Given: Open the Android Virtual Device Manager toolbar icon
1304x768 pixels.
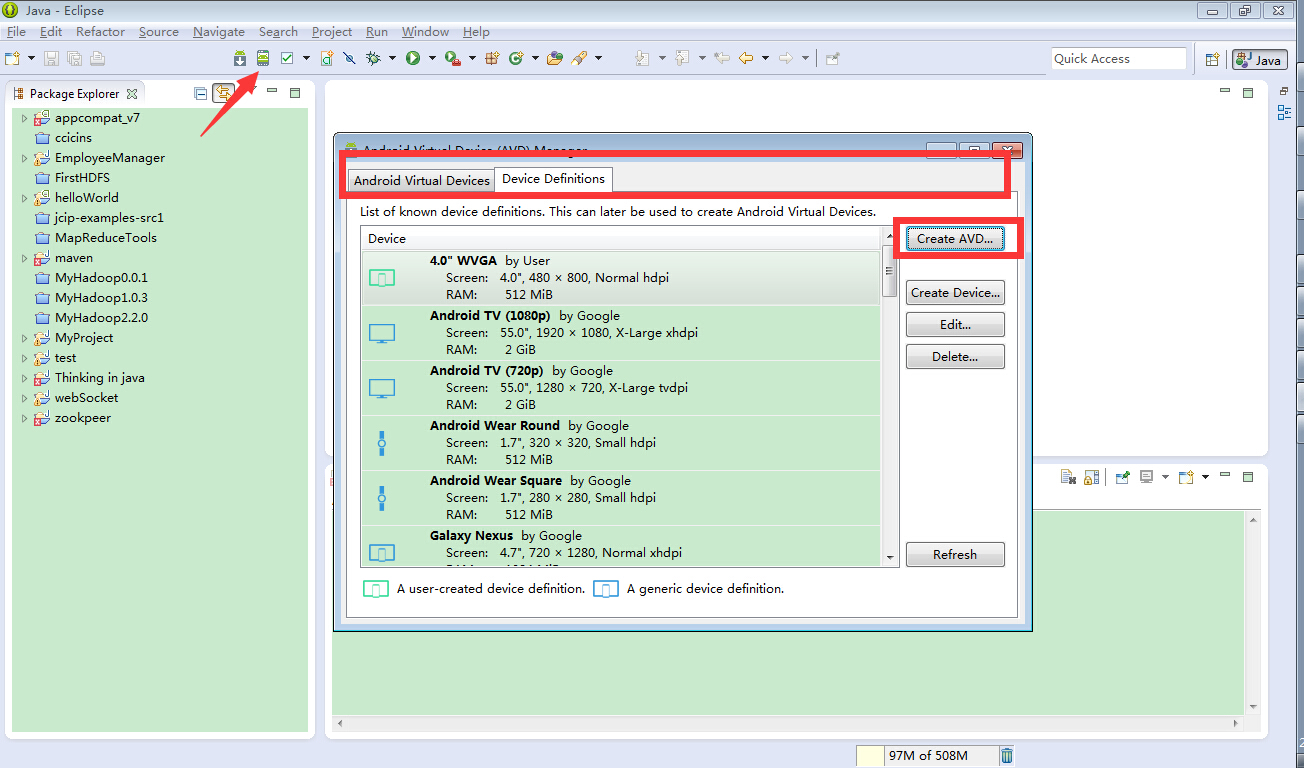Looking at the screenshot, I should (x=263, y=58).
